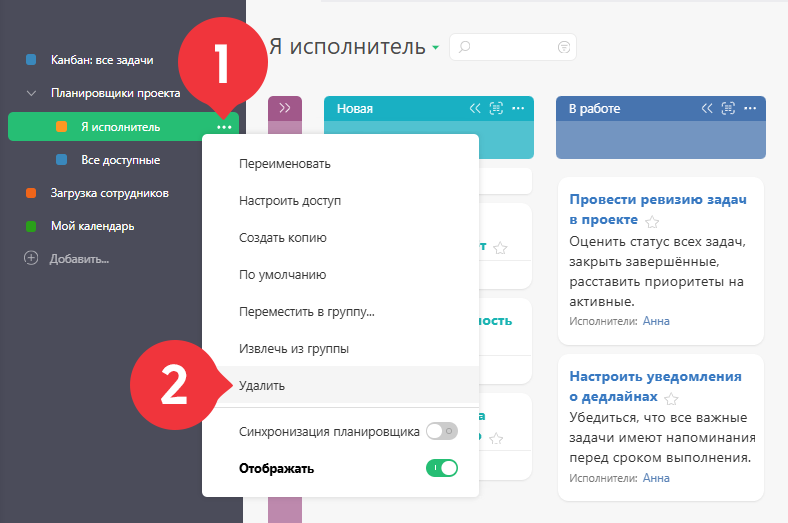Screen dimensions: 788x523
Task: Click the scan icon in Новая column
Action: point(496,108)
